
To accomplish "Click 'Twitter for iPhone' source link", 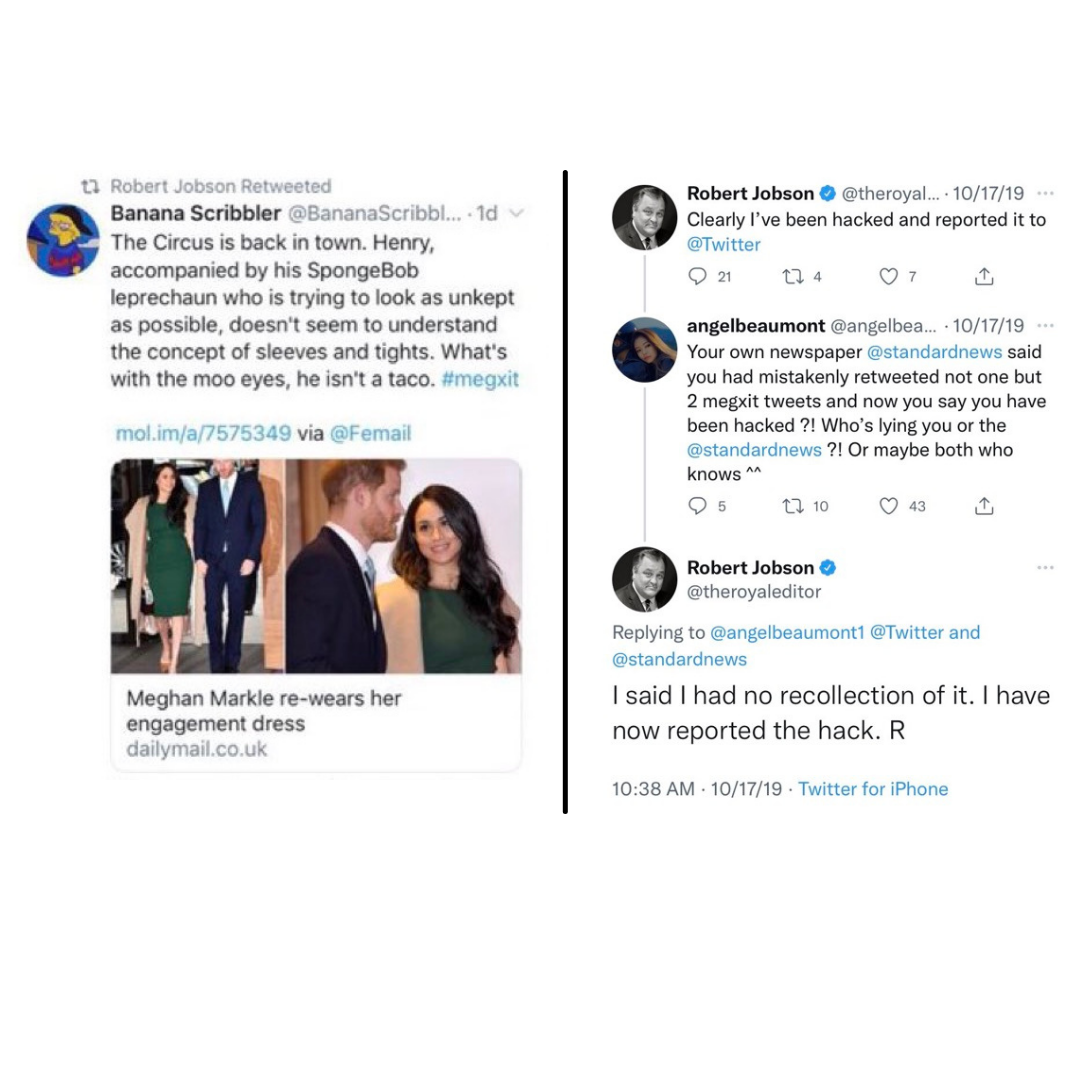I will [x=873, y=789].
